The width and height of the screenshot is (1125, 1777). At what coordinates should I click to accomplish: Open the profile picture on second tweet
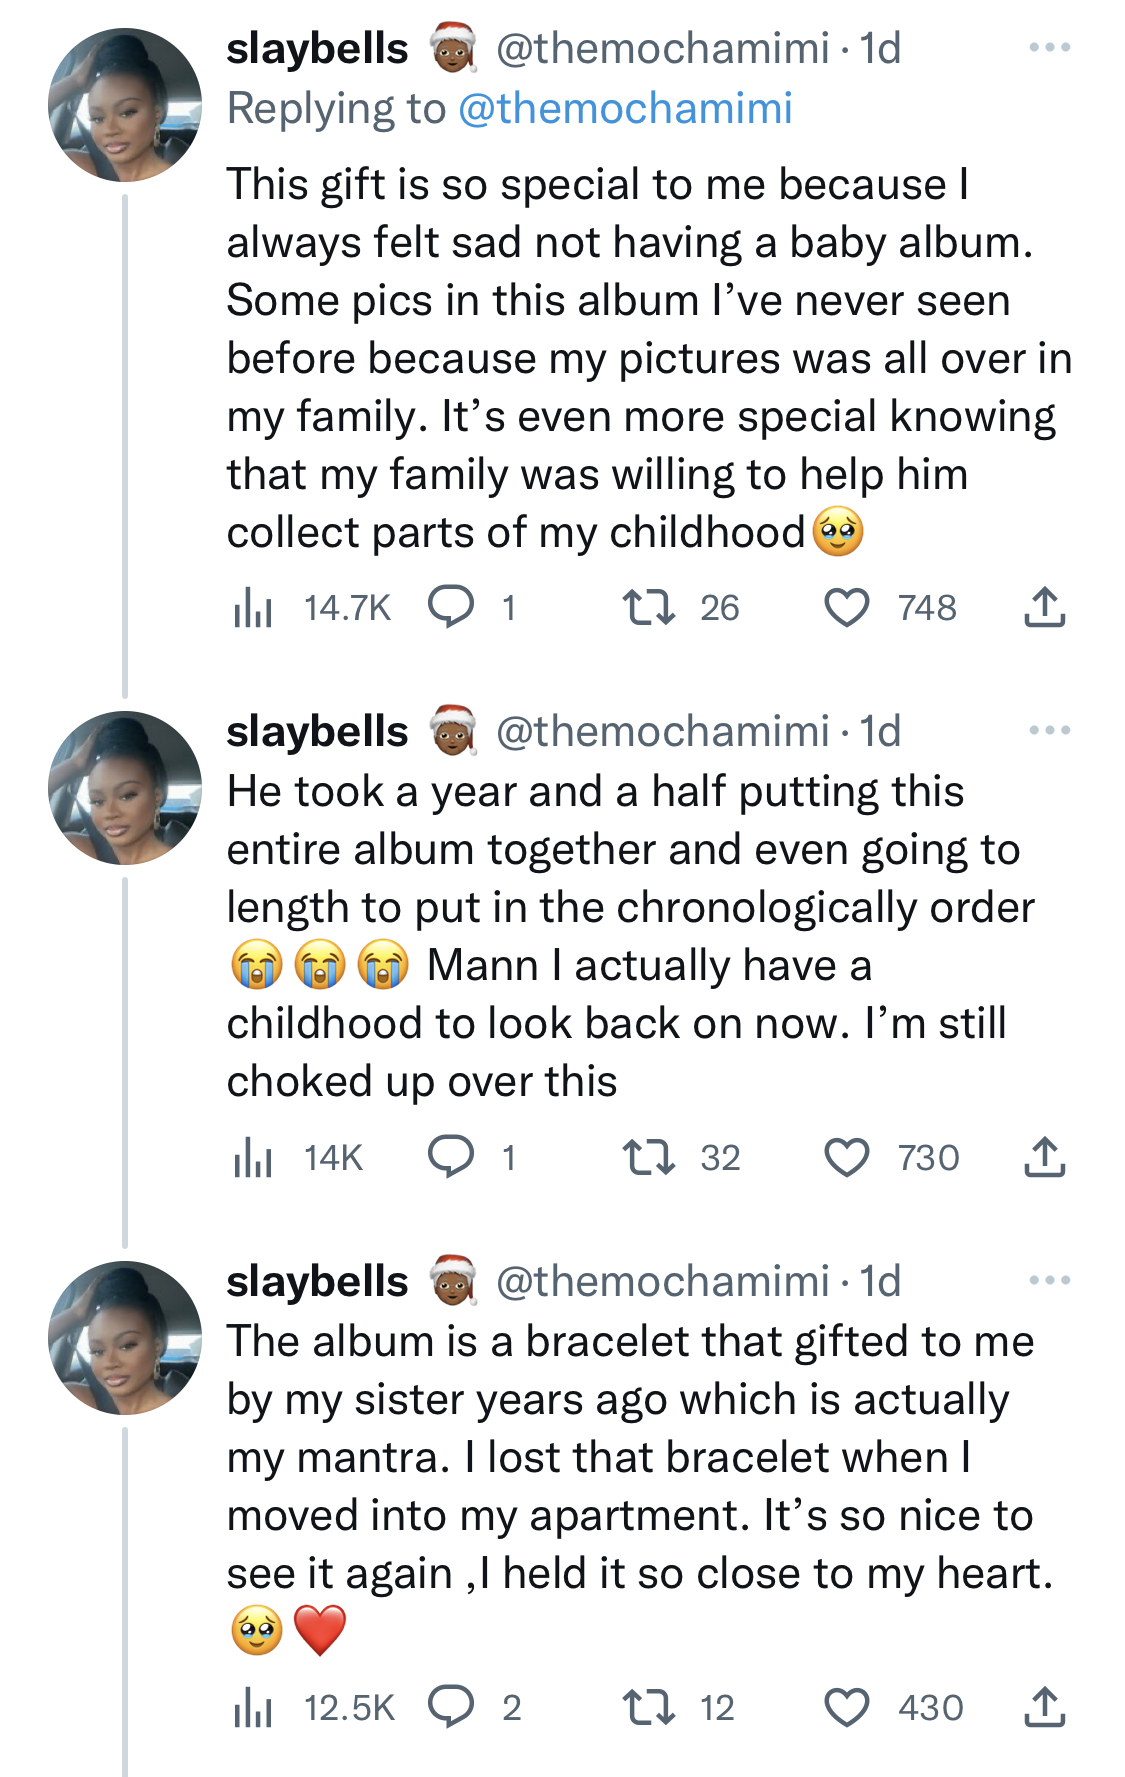[x=125, y=788]
